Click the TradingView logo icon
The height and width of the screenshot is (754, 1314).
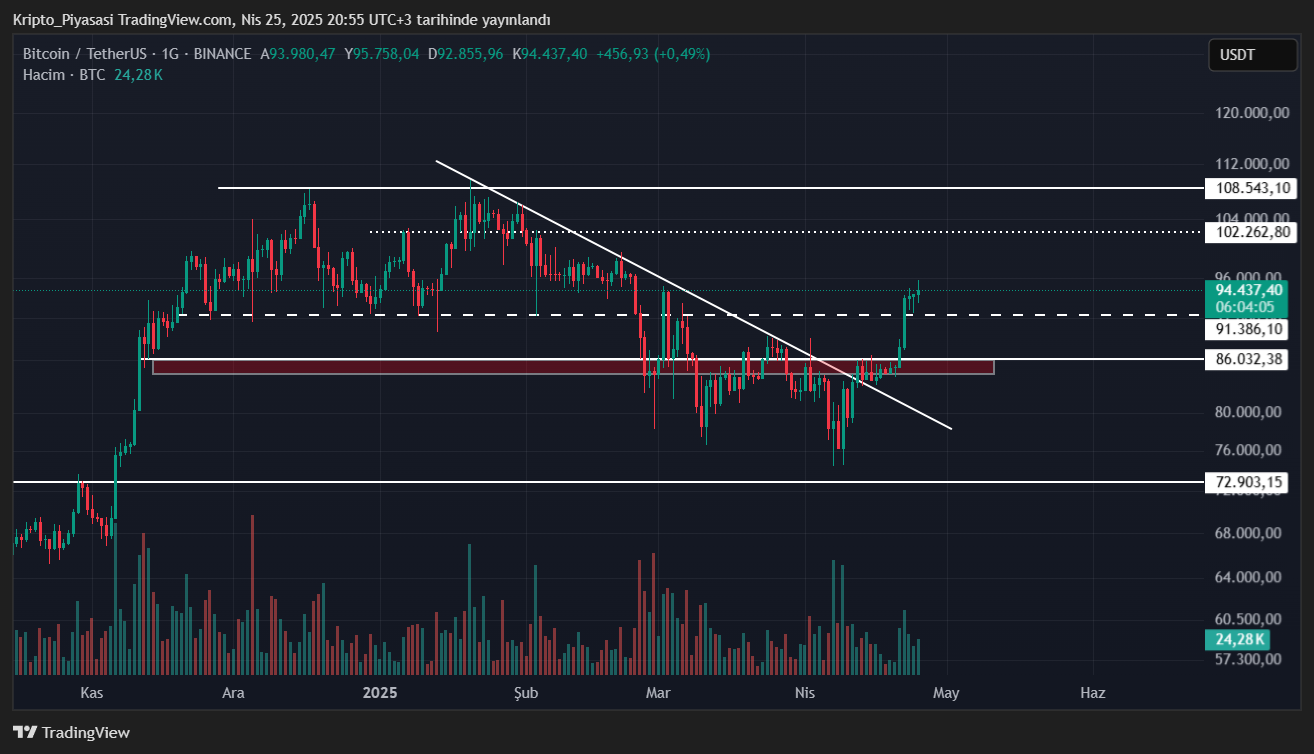[25, 732]
